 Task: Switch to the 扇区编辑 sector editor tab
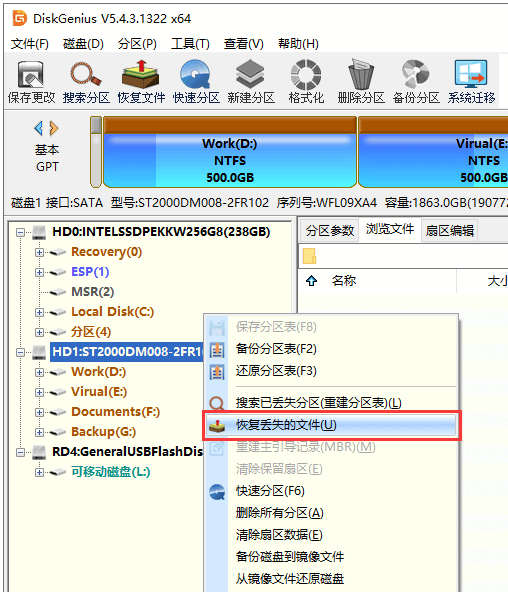(x=449, y=230)
